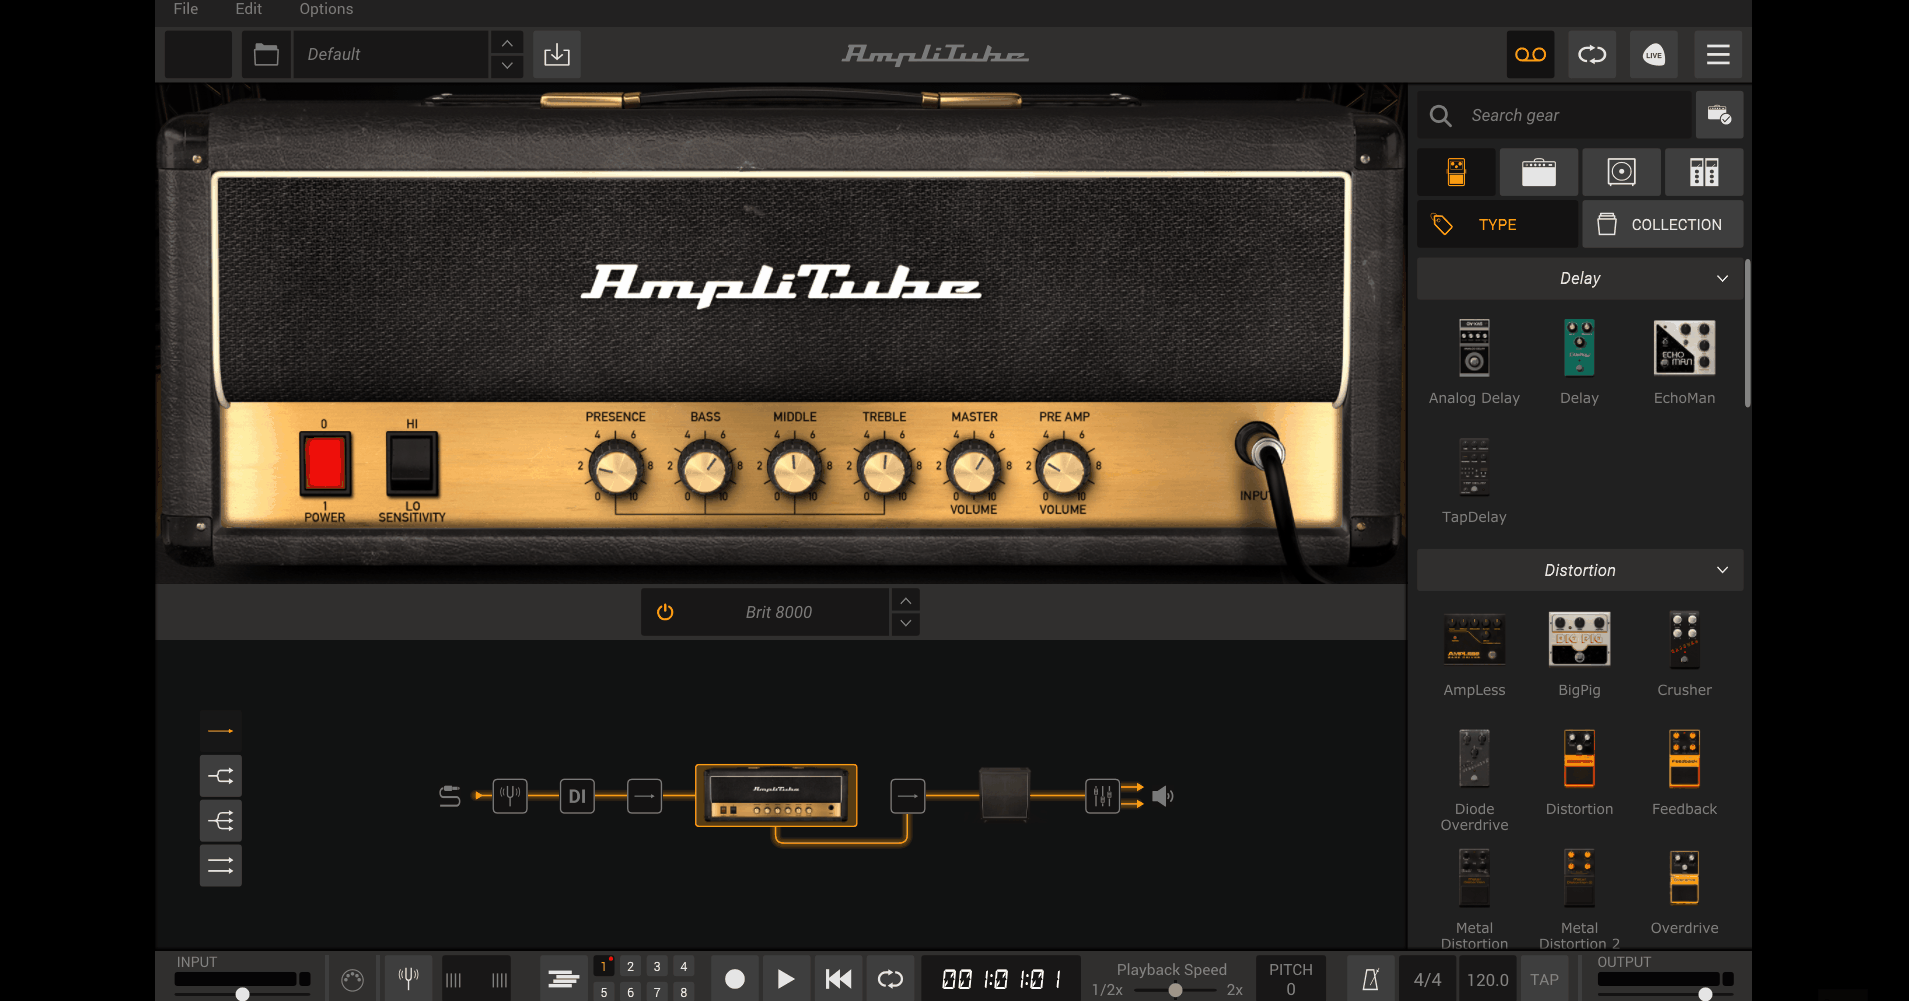Click the save preset download icon
Image resolution: width=1909 pixels, height=1001 pixels.
pos(557,54)
